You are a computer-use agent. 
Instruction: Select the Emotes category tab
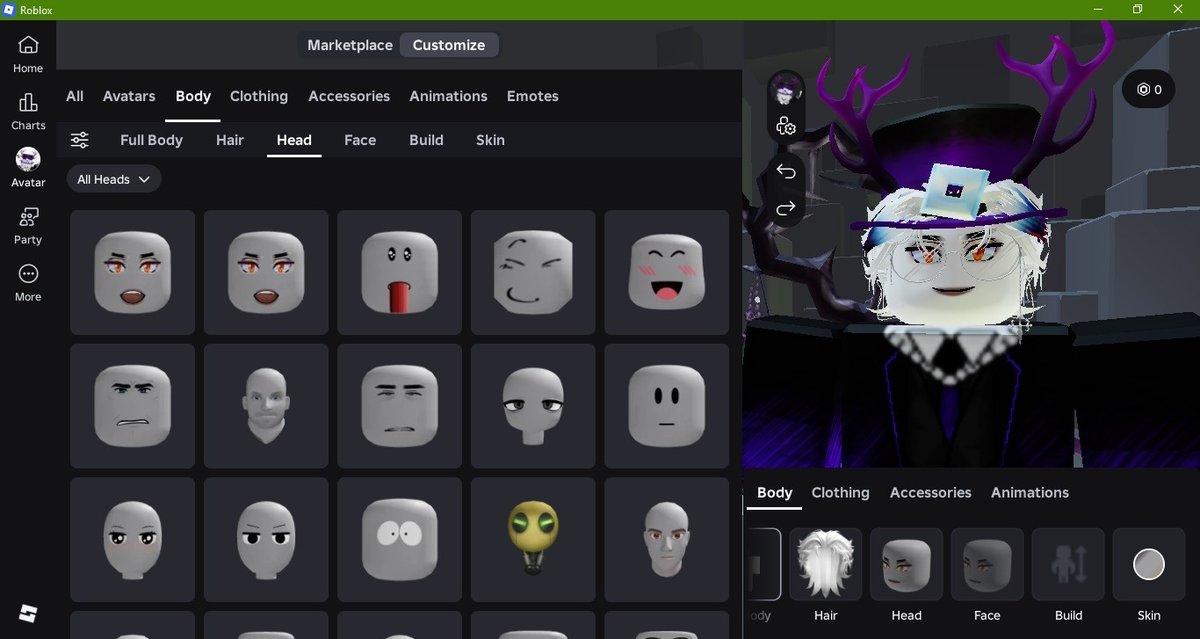click(x=533, y=96)
